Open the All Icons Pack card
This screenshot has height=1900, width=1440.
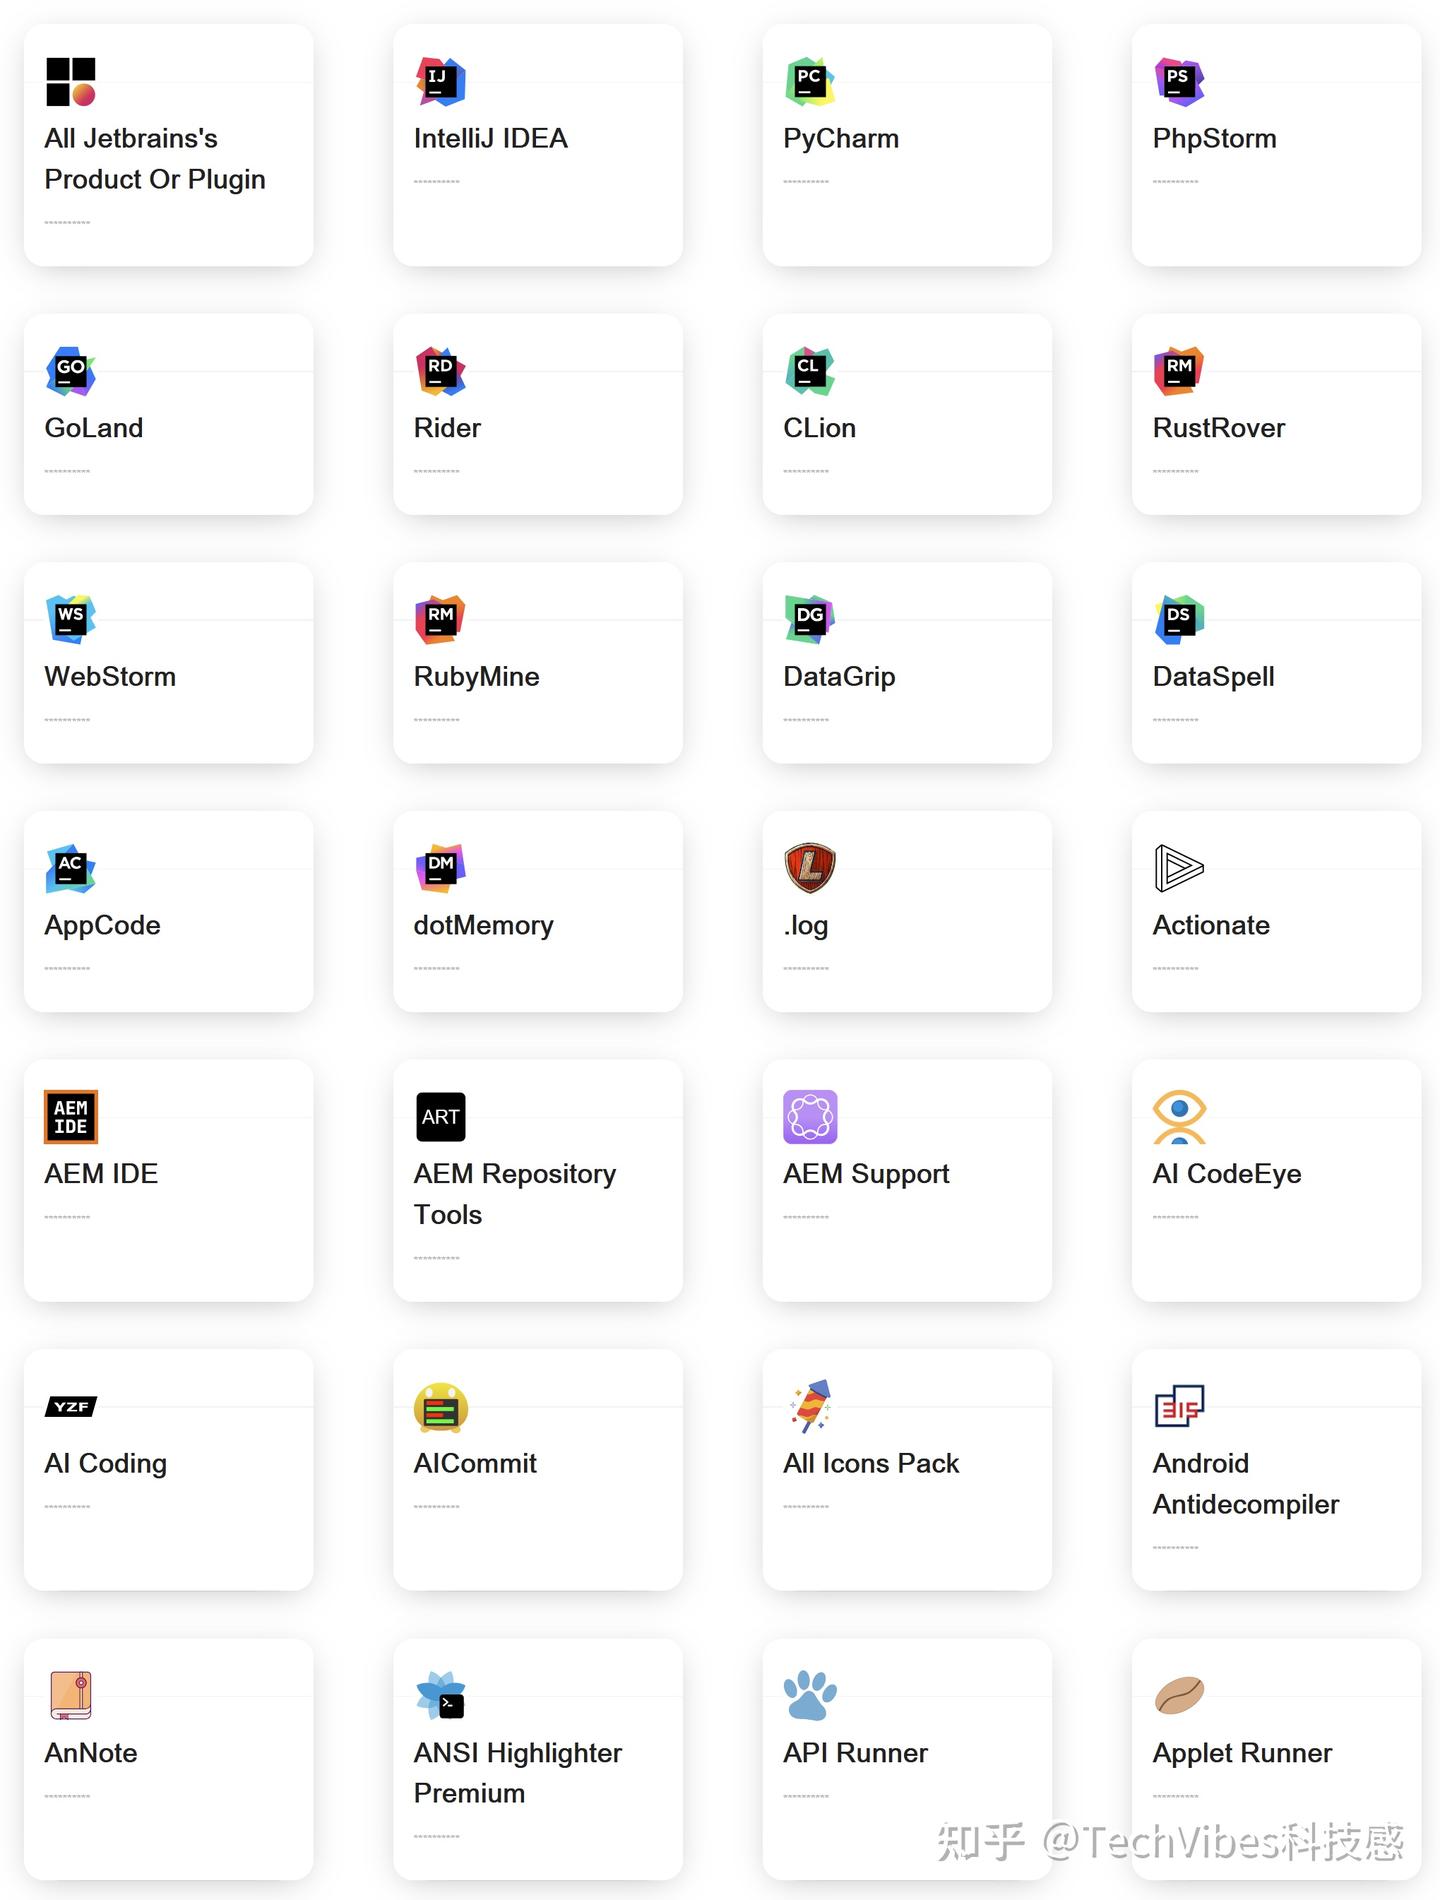(906, 1470)
